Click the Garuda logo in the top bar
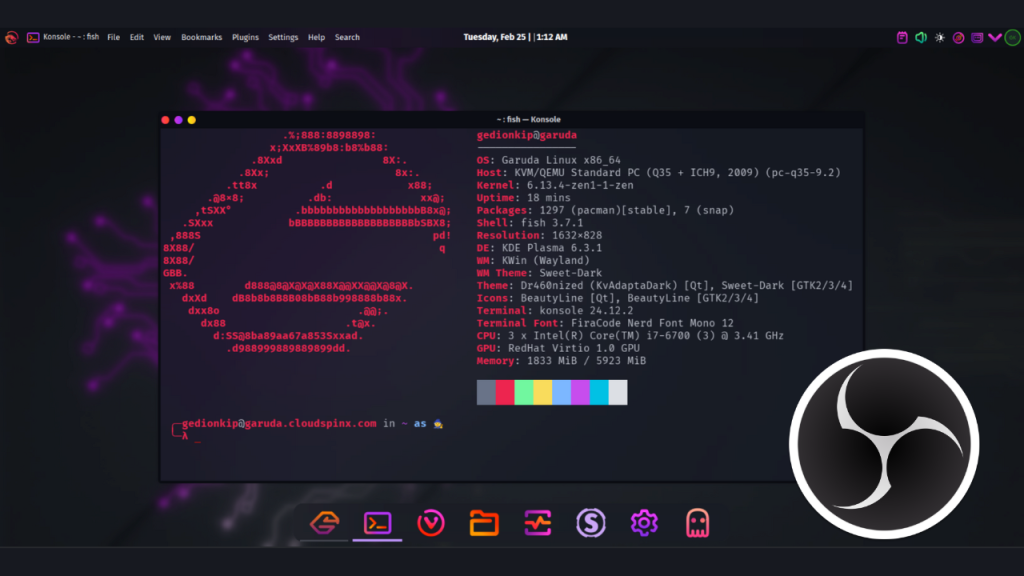The height and width of the screenshot is (576, 1024). tap(11, 37)
